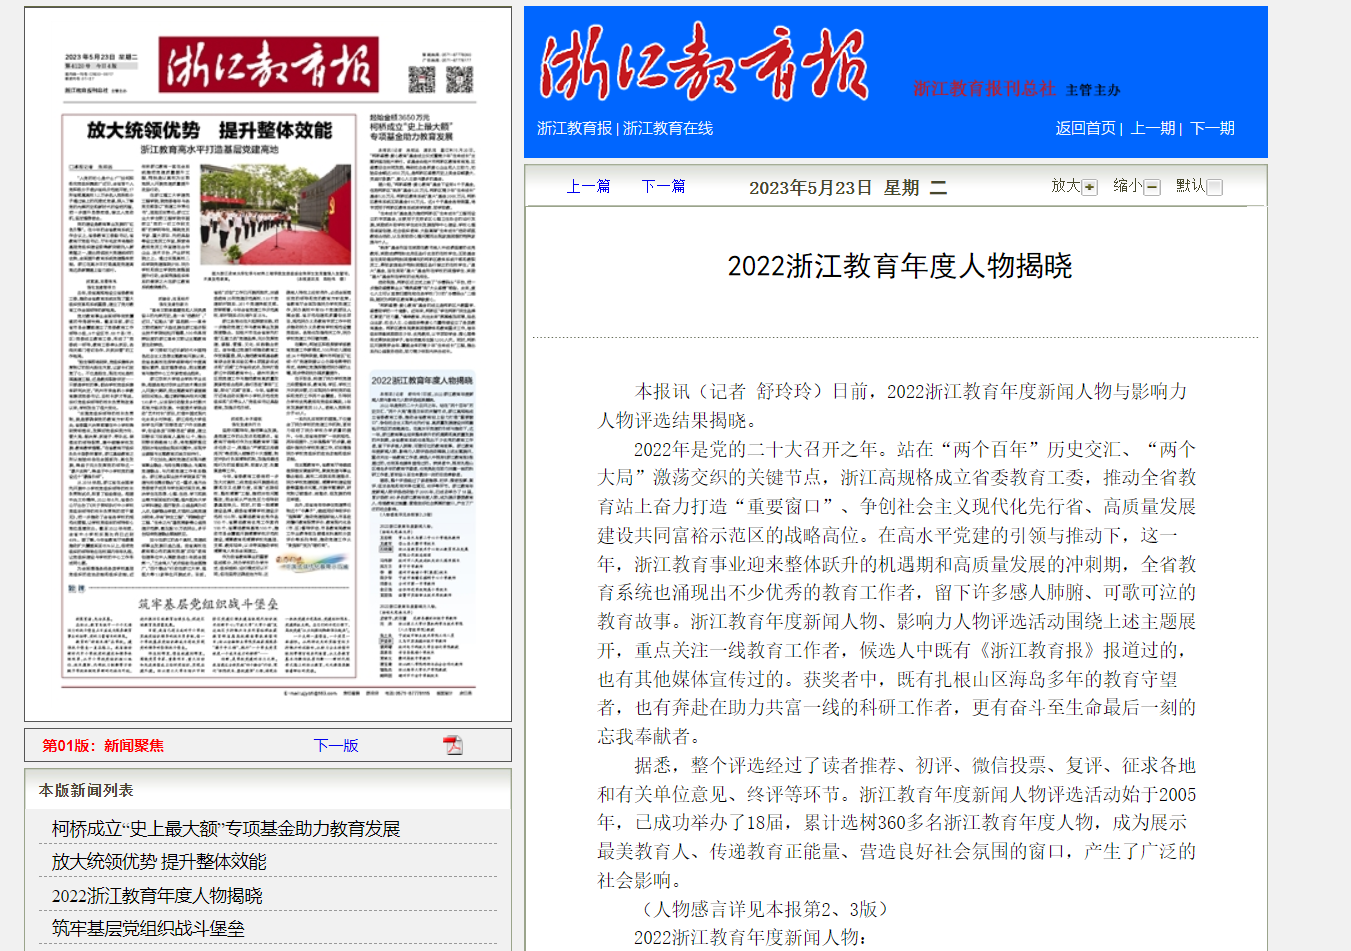Open 下一篇 article
The width and height of the screenshot is (1351, 951).
(663, 186)
